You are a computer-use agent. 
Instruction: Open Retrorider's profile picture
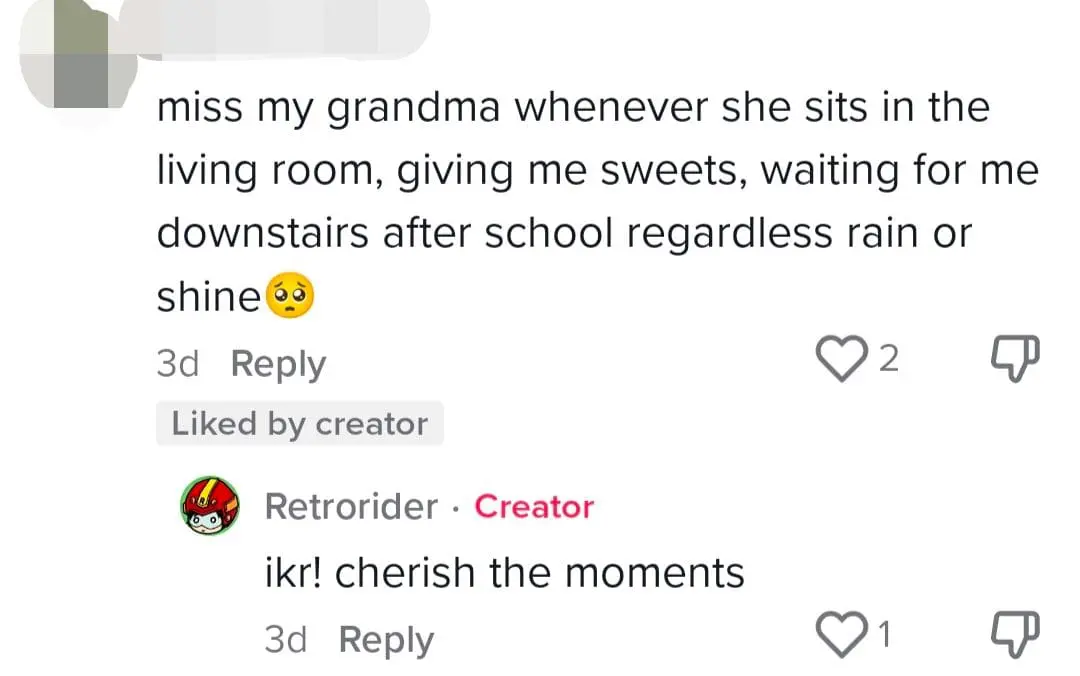pos(210,507)
